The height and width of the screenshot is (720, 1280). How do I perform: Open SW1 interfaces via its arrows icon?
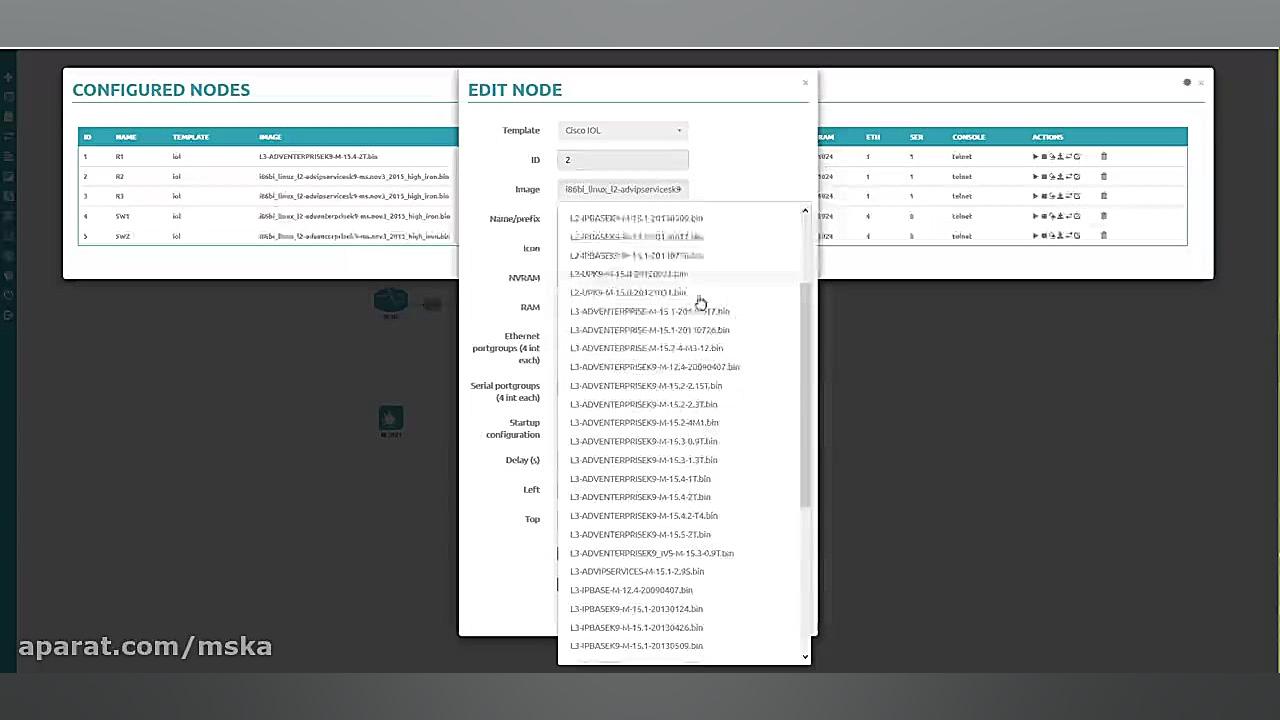1068,216
